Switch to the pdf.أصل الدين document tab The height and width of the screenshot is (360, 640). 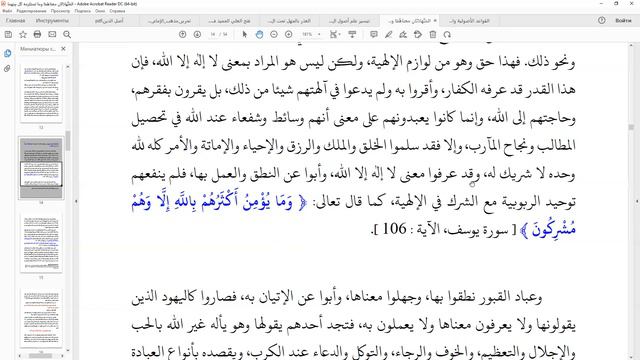coord(109,20)
